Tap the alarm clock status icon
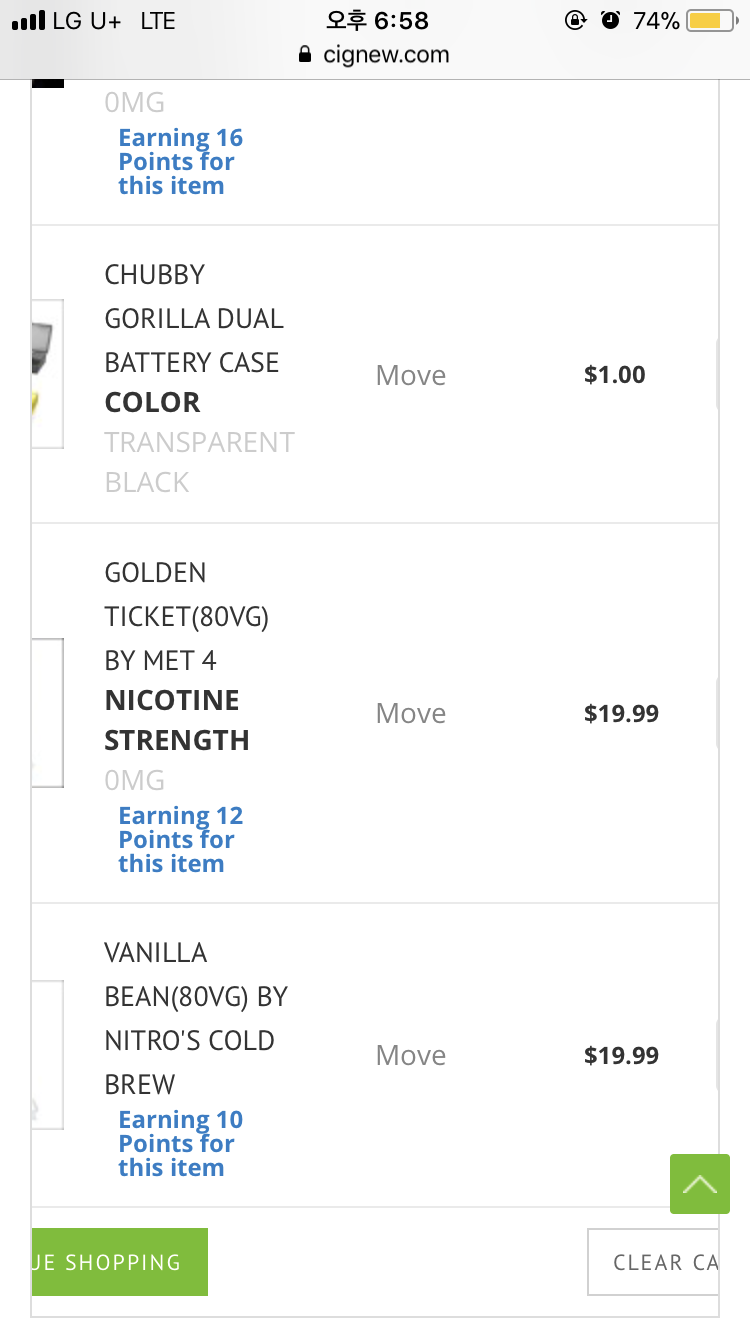Screen dimensions: 750x1334 610,20
